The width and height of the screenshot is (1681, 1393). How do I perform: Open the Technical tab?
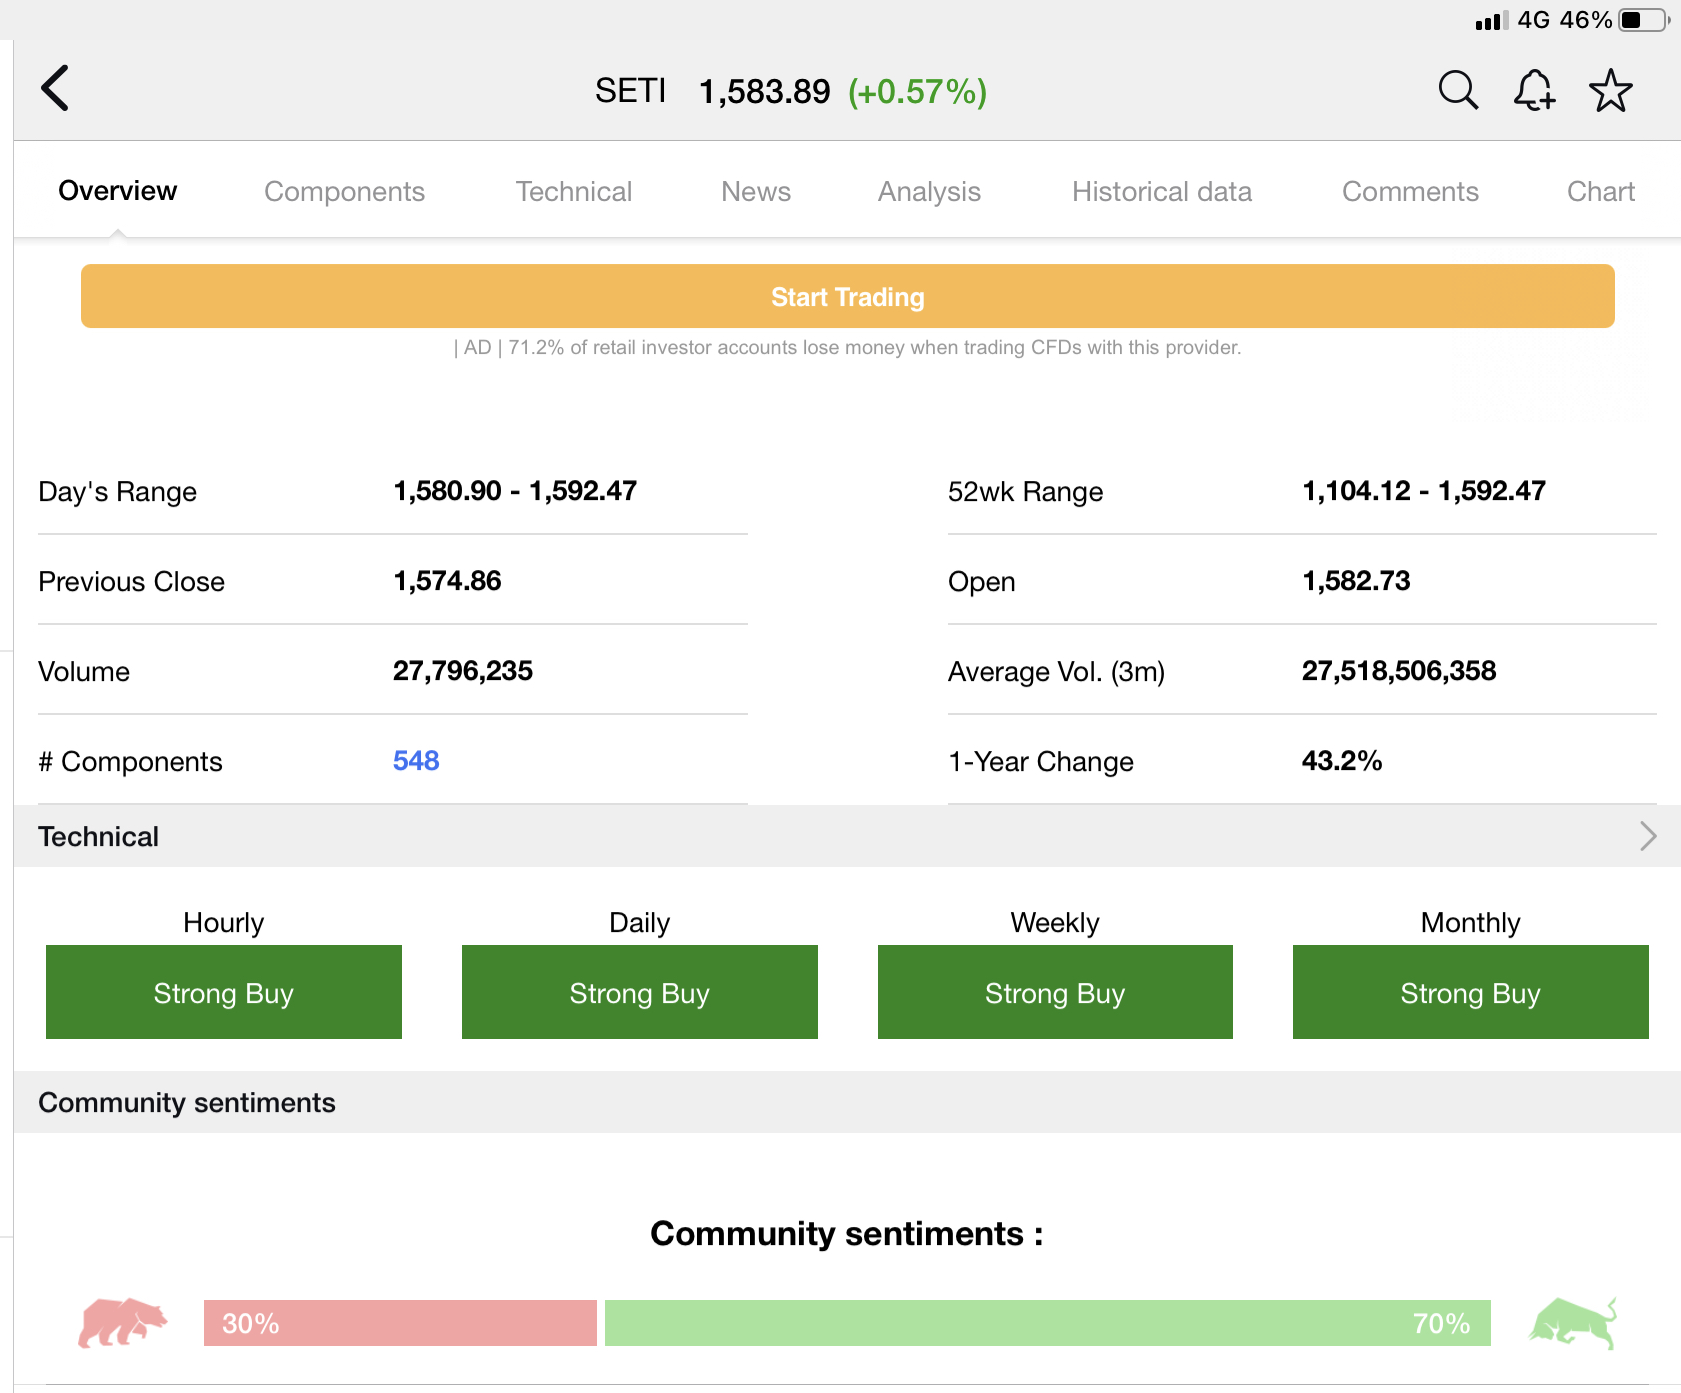(573, 191)
